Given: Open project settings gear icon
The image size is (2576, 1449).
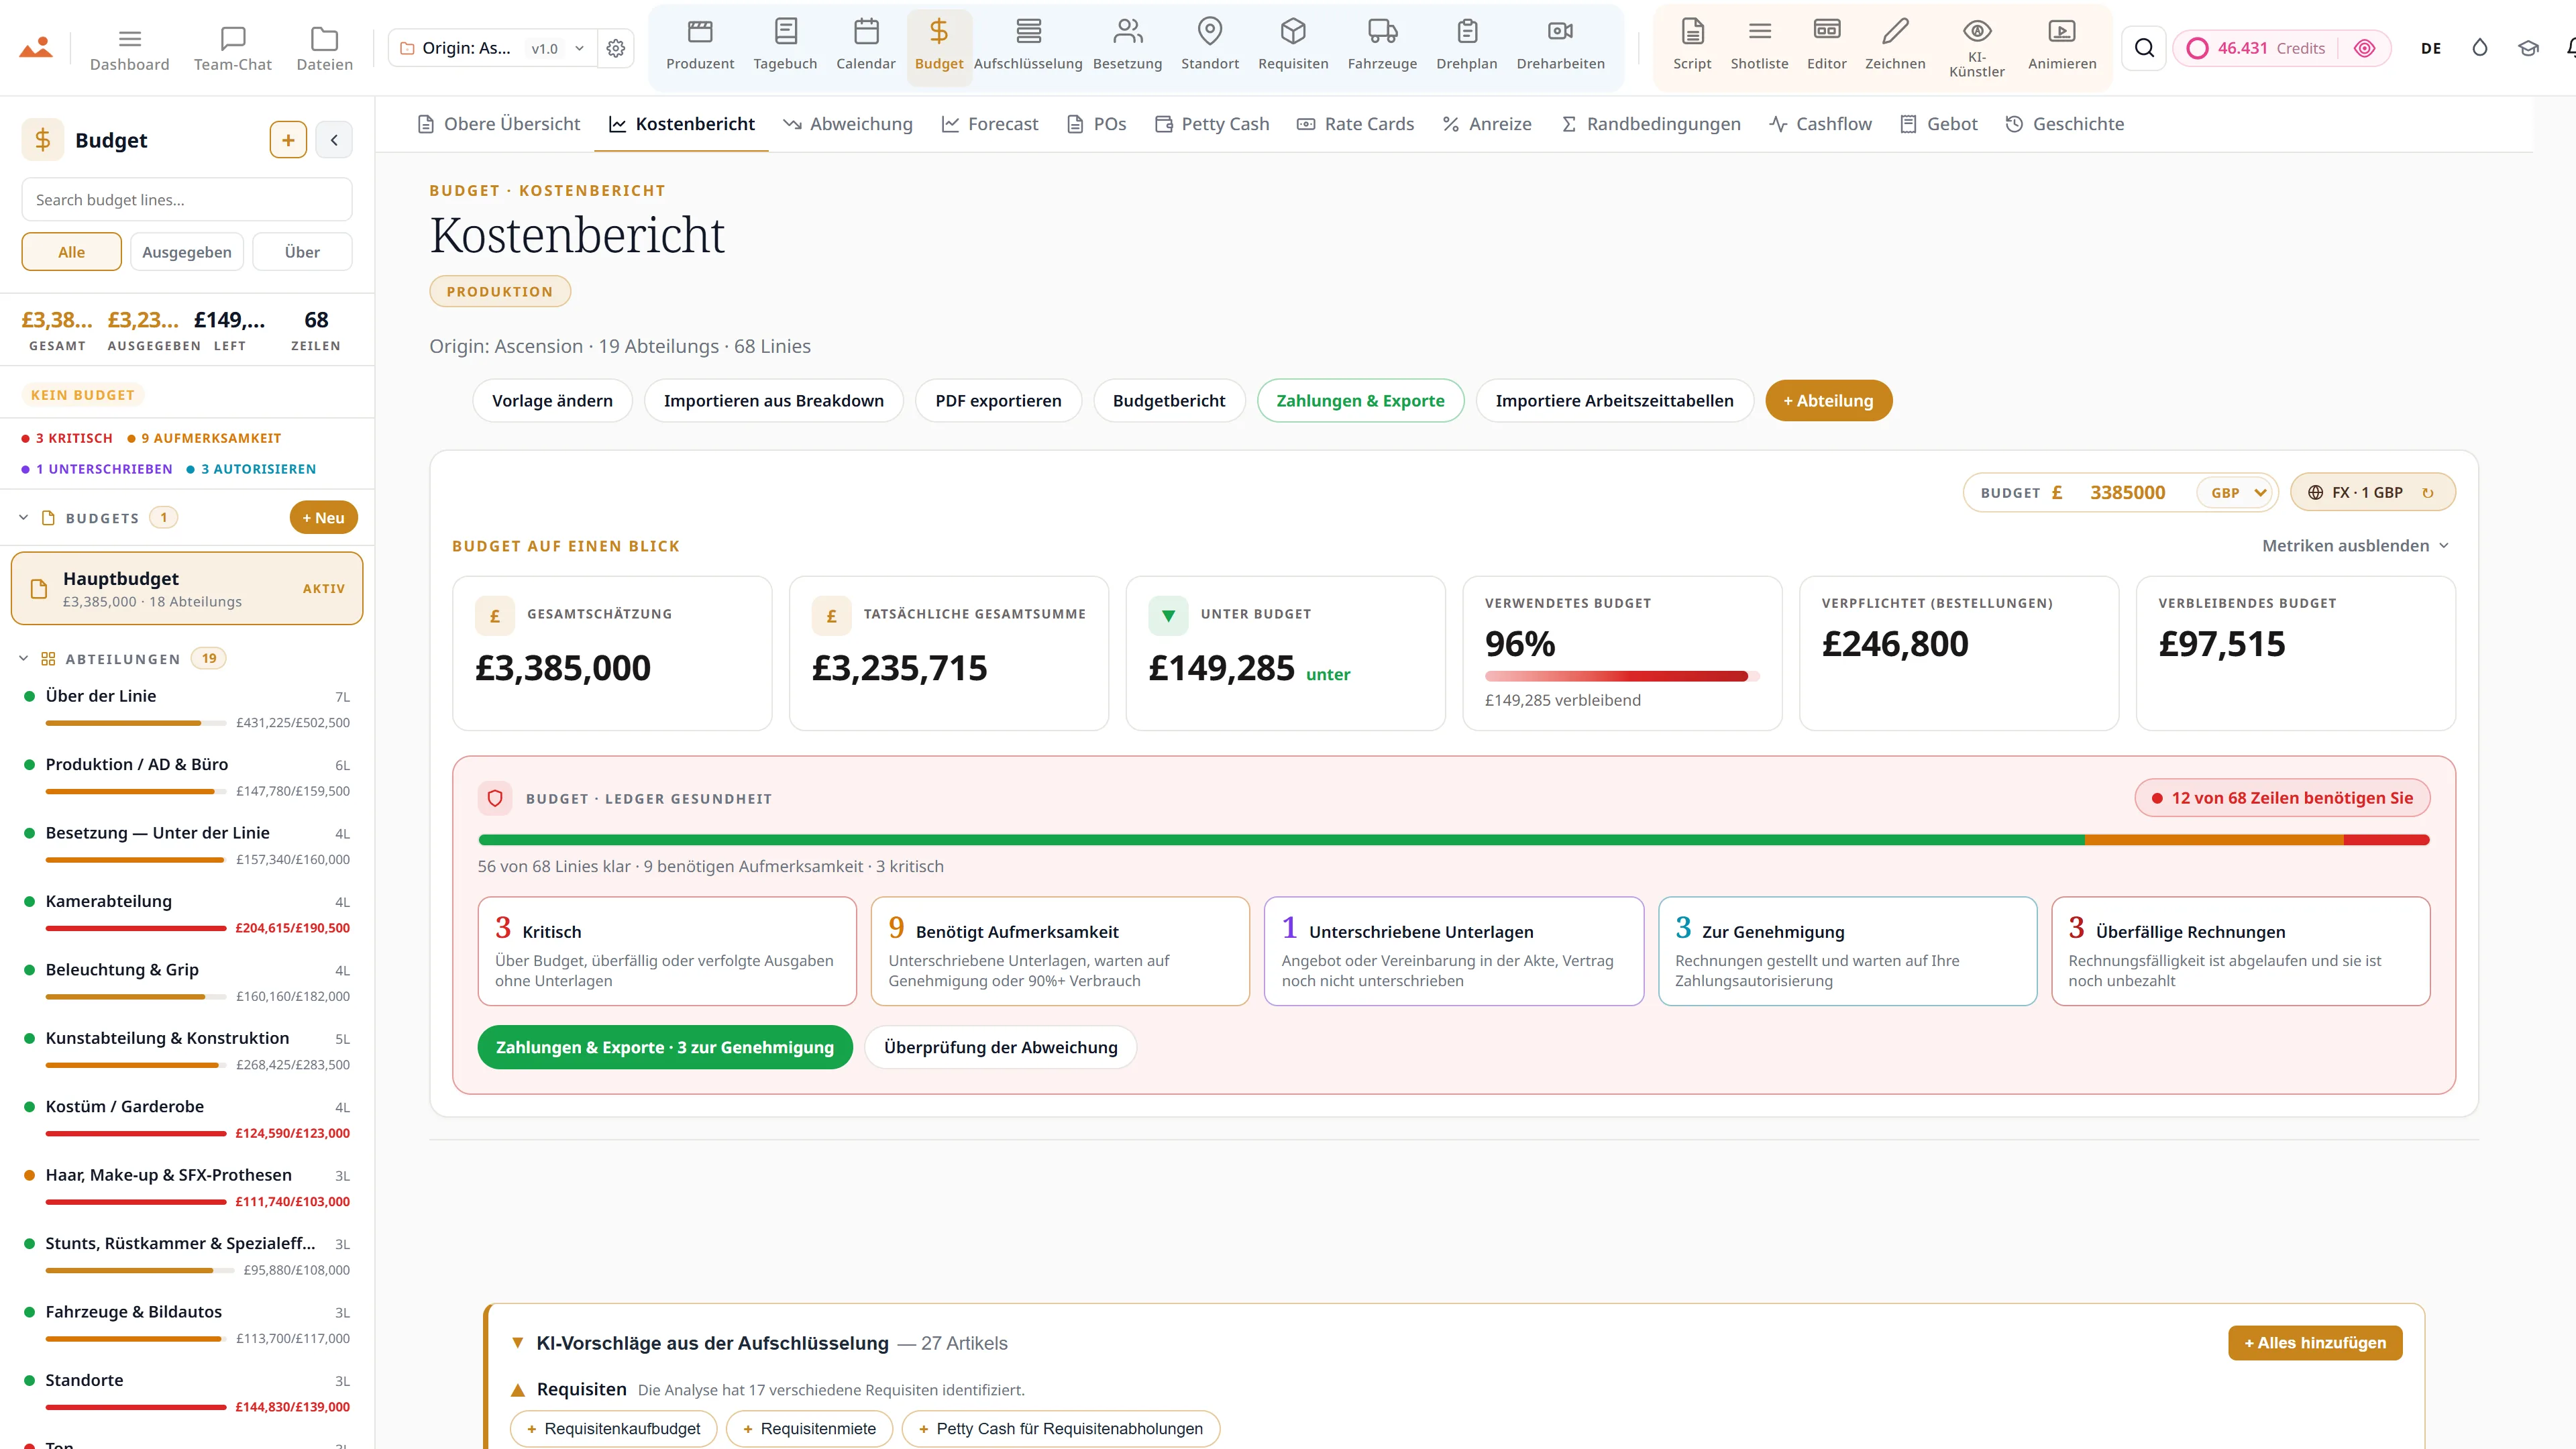Looking at the screenshot, I should [x=616, y=48].
